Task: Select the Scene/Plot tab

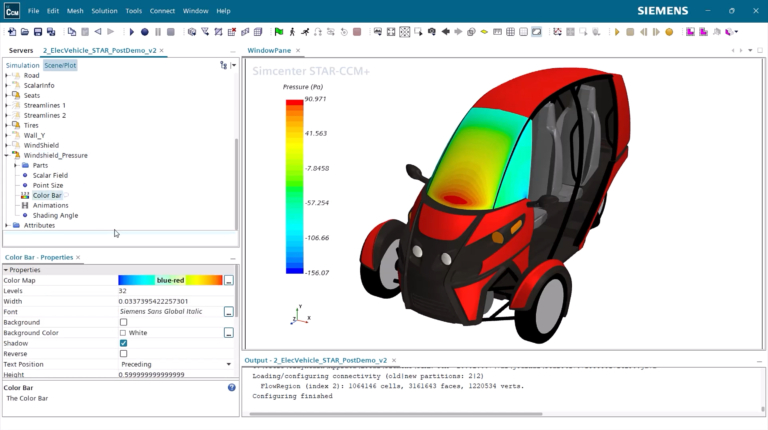Action: 60,65
